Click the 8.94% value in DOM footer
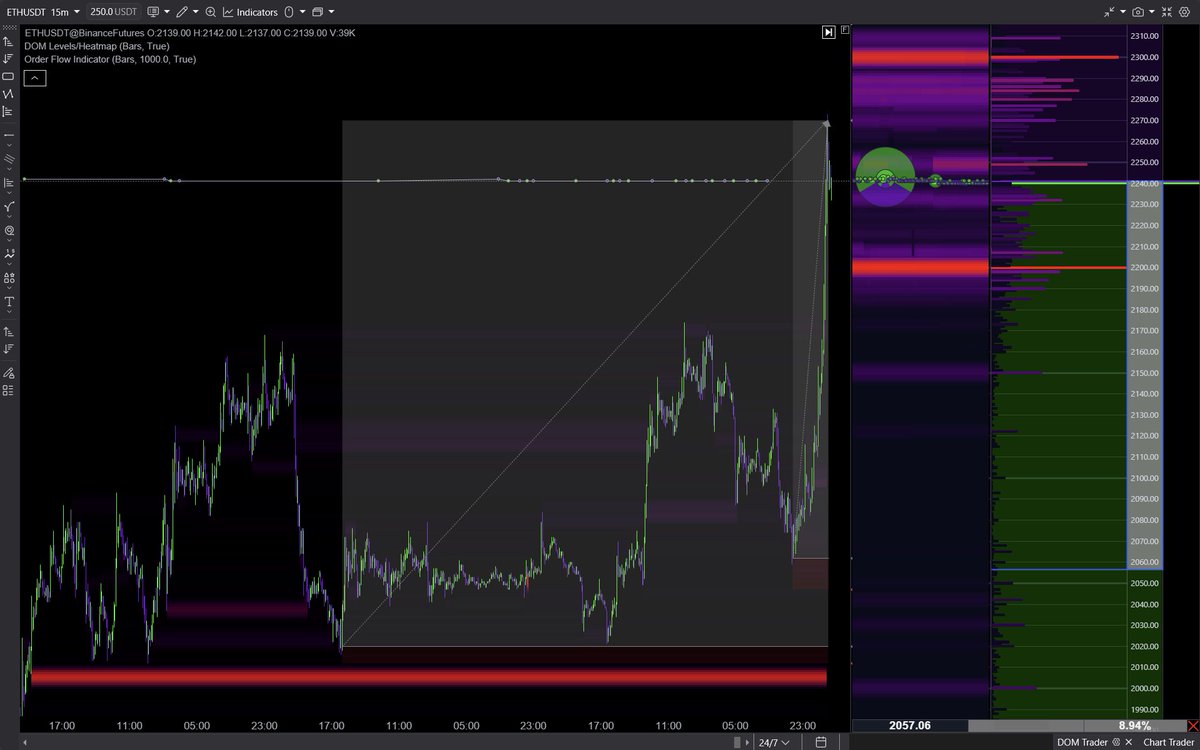Screen dimensions: 1200x750 1135,725
